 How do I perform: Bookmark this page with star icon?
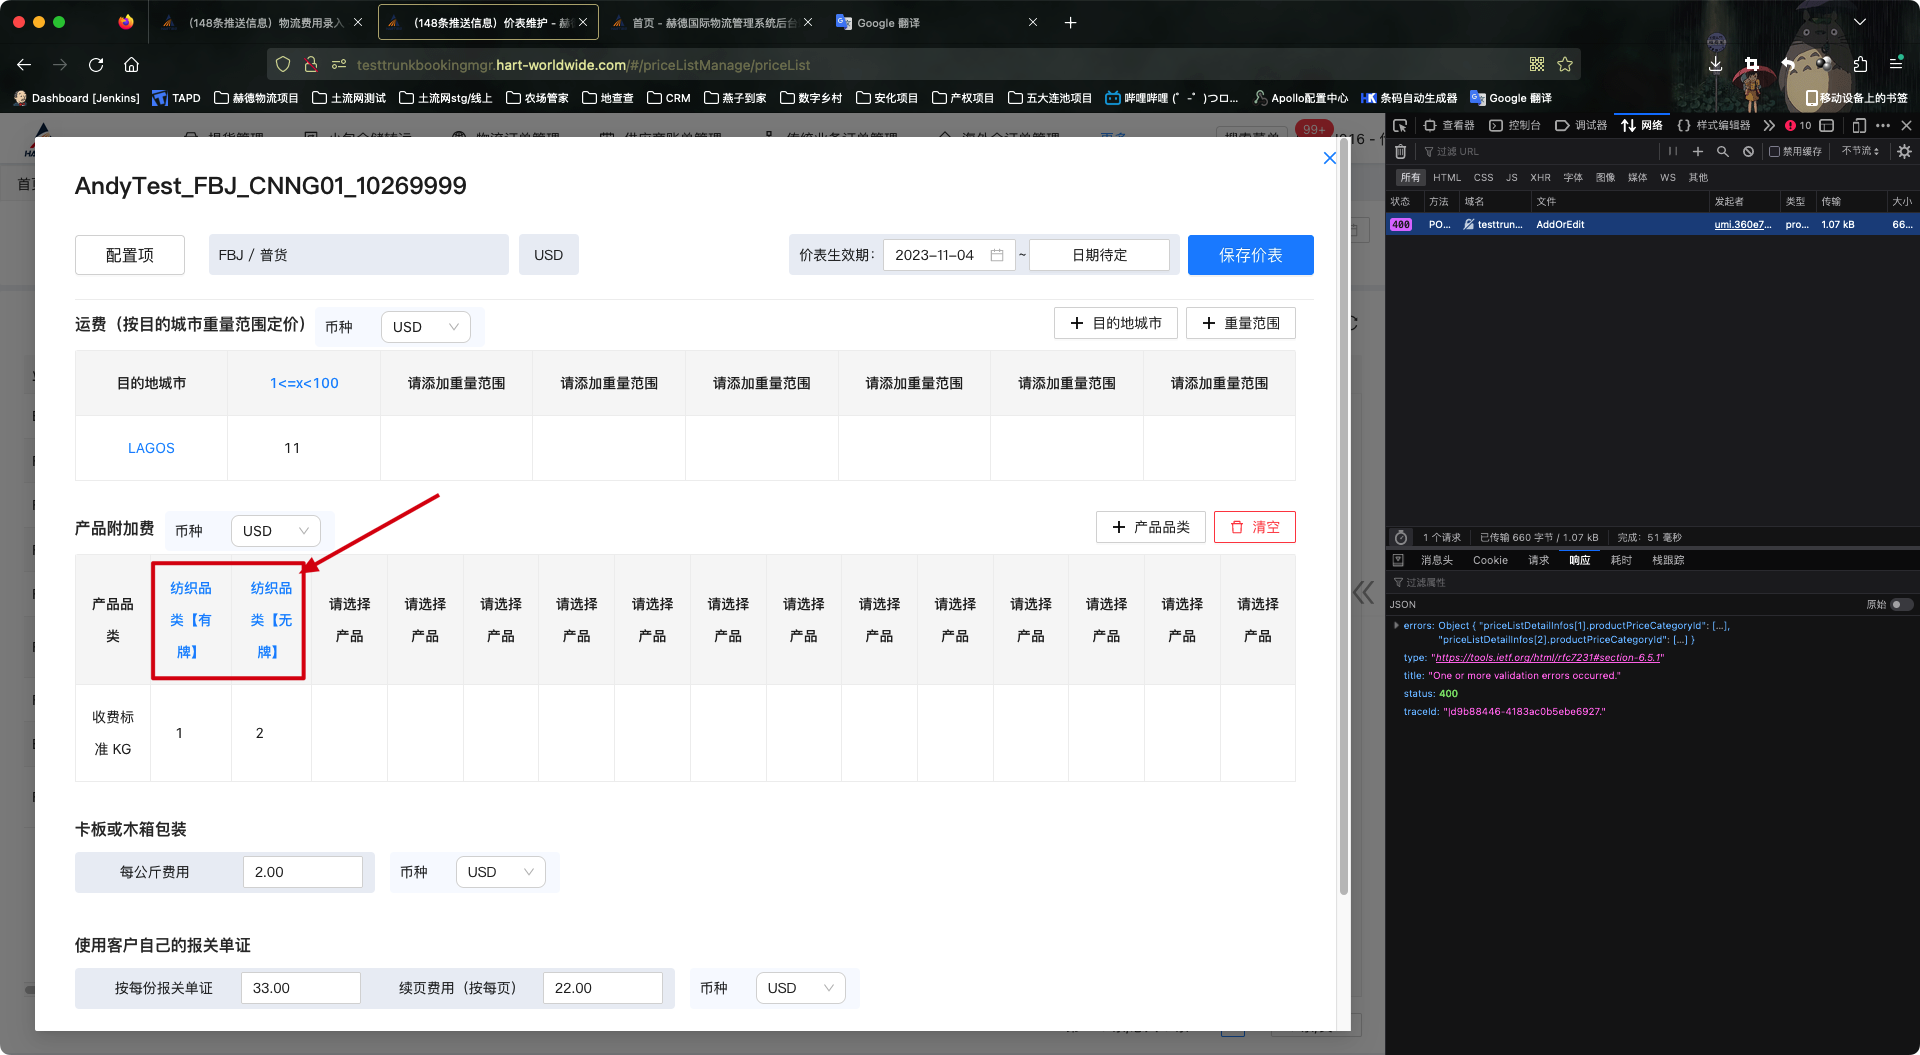click(x=1565, y=64)
